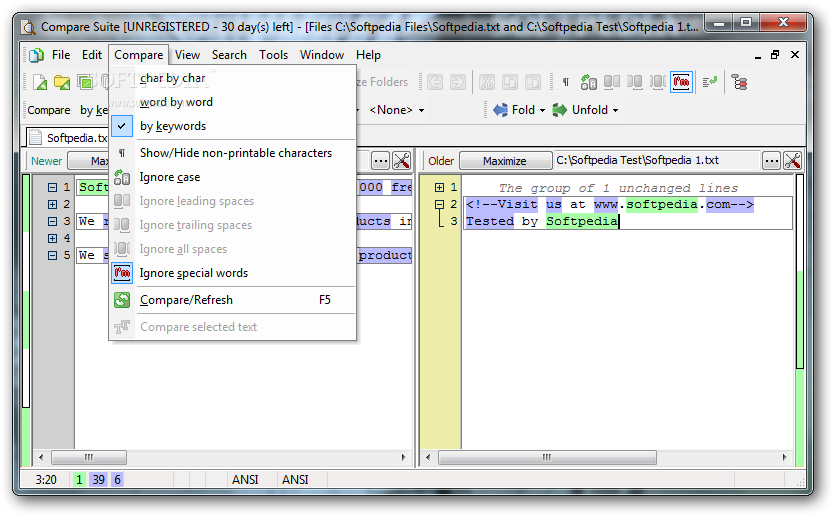The width and height of the screenshot is (834, 516).
Task: Toggle non-printable characters pilcrow in toolbar
Action: tap(566, 82)
